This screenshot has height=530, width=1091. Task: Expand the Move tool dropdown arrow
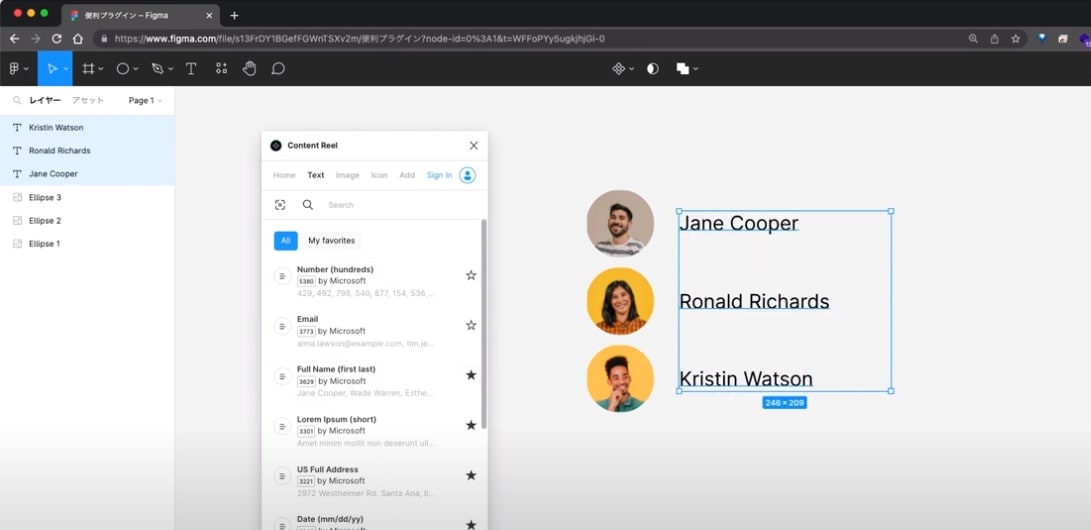(x=66, y=69)
